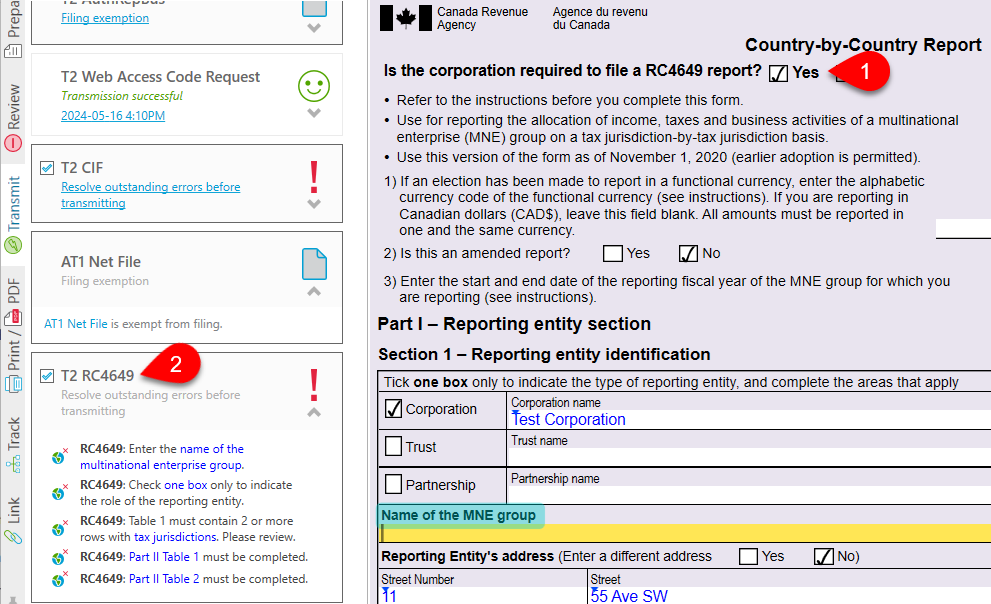Follow the 'one box' error link
This screenshot has width=991, height=604.
pyautogui.click(x=186, y=485)
